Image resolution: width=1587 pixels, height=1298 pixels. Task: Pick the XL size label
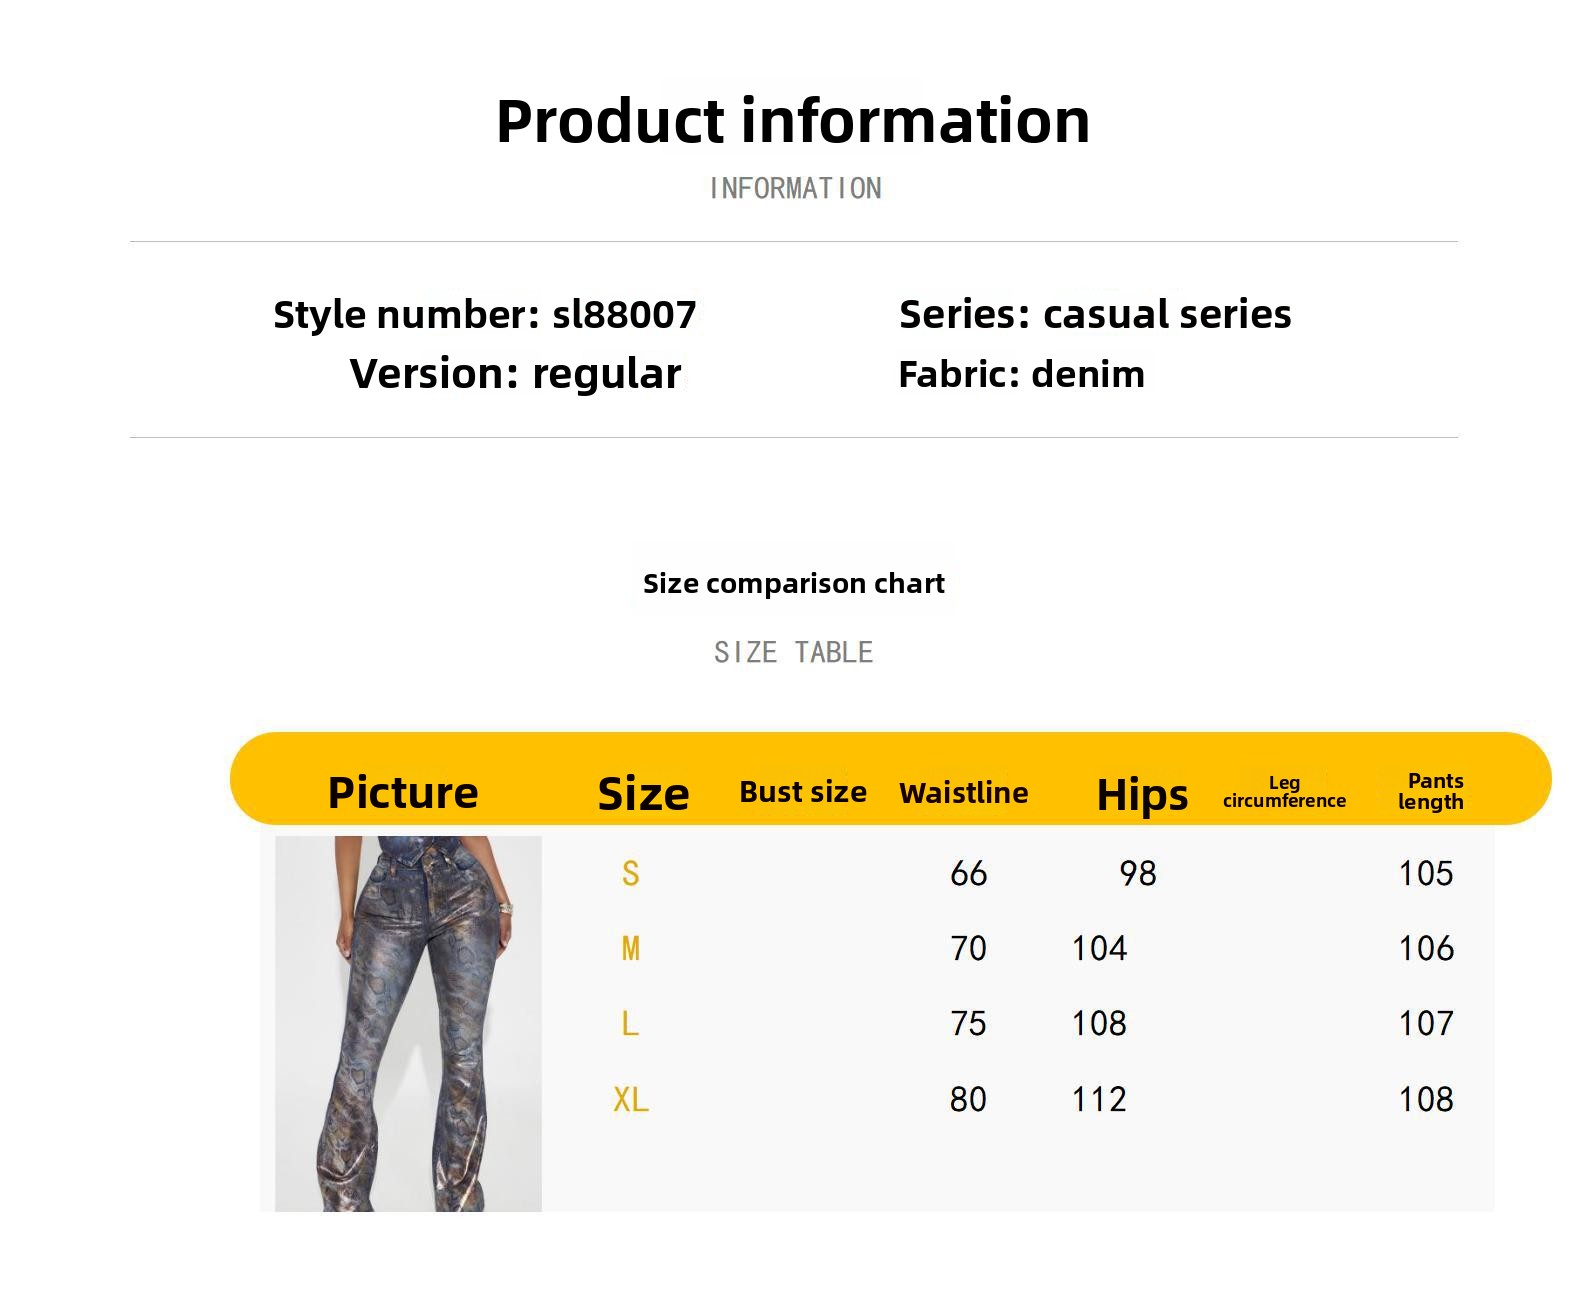tap(631, 1099)
